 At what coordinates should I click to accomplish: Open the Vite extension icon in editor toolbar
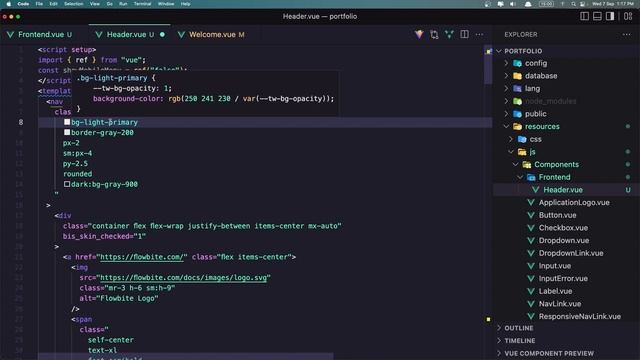pos(419,35)
